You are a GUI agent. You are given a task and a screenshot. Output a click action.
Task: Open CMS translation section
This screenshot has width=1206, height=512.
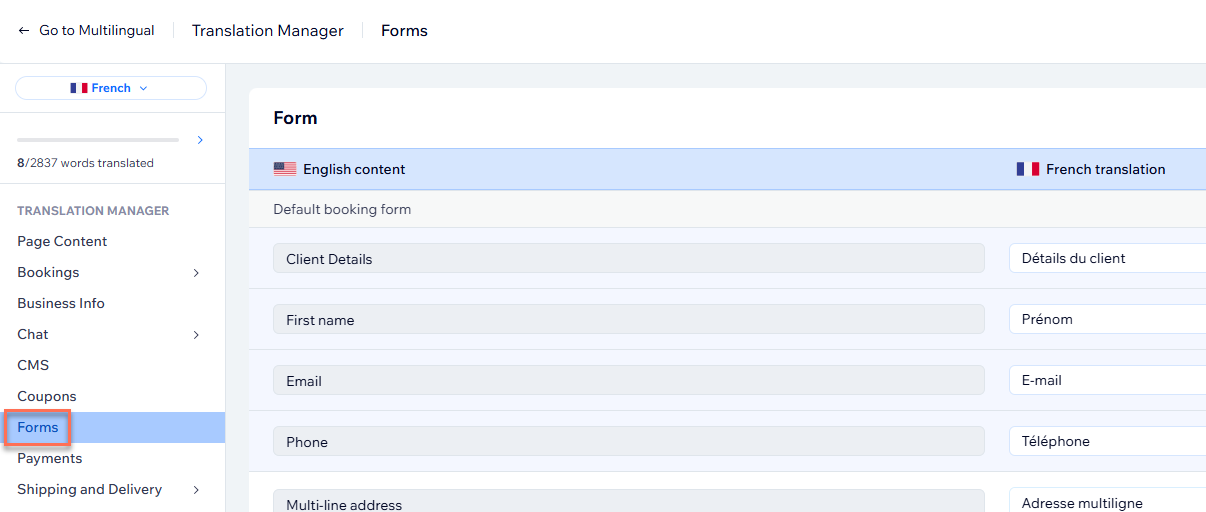pos(33,365)
